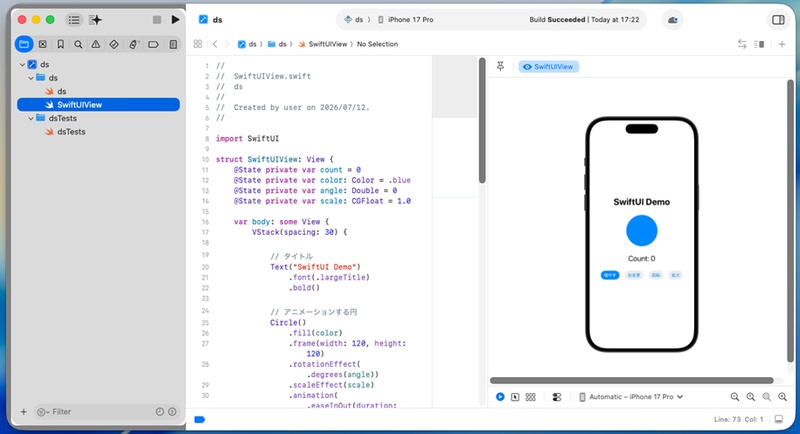Collapse the ds project root
The height and width of the screenshot is (434, 800).
click(22, 65)
